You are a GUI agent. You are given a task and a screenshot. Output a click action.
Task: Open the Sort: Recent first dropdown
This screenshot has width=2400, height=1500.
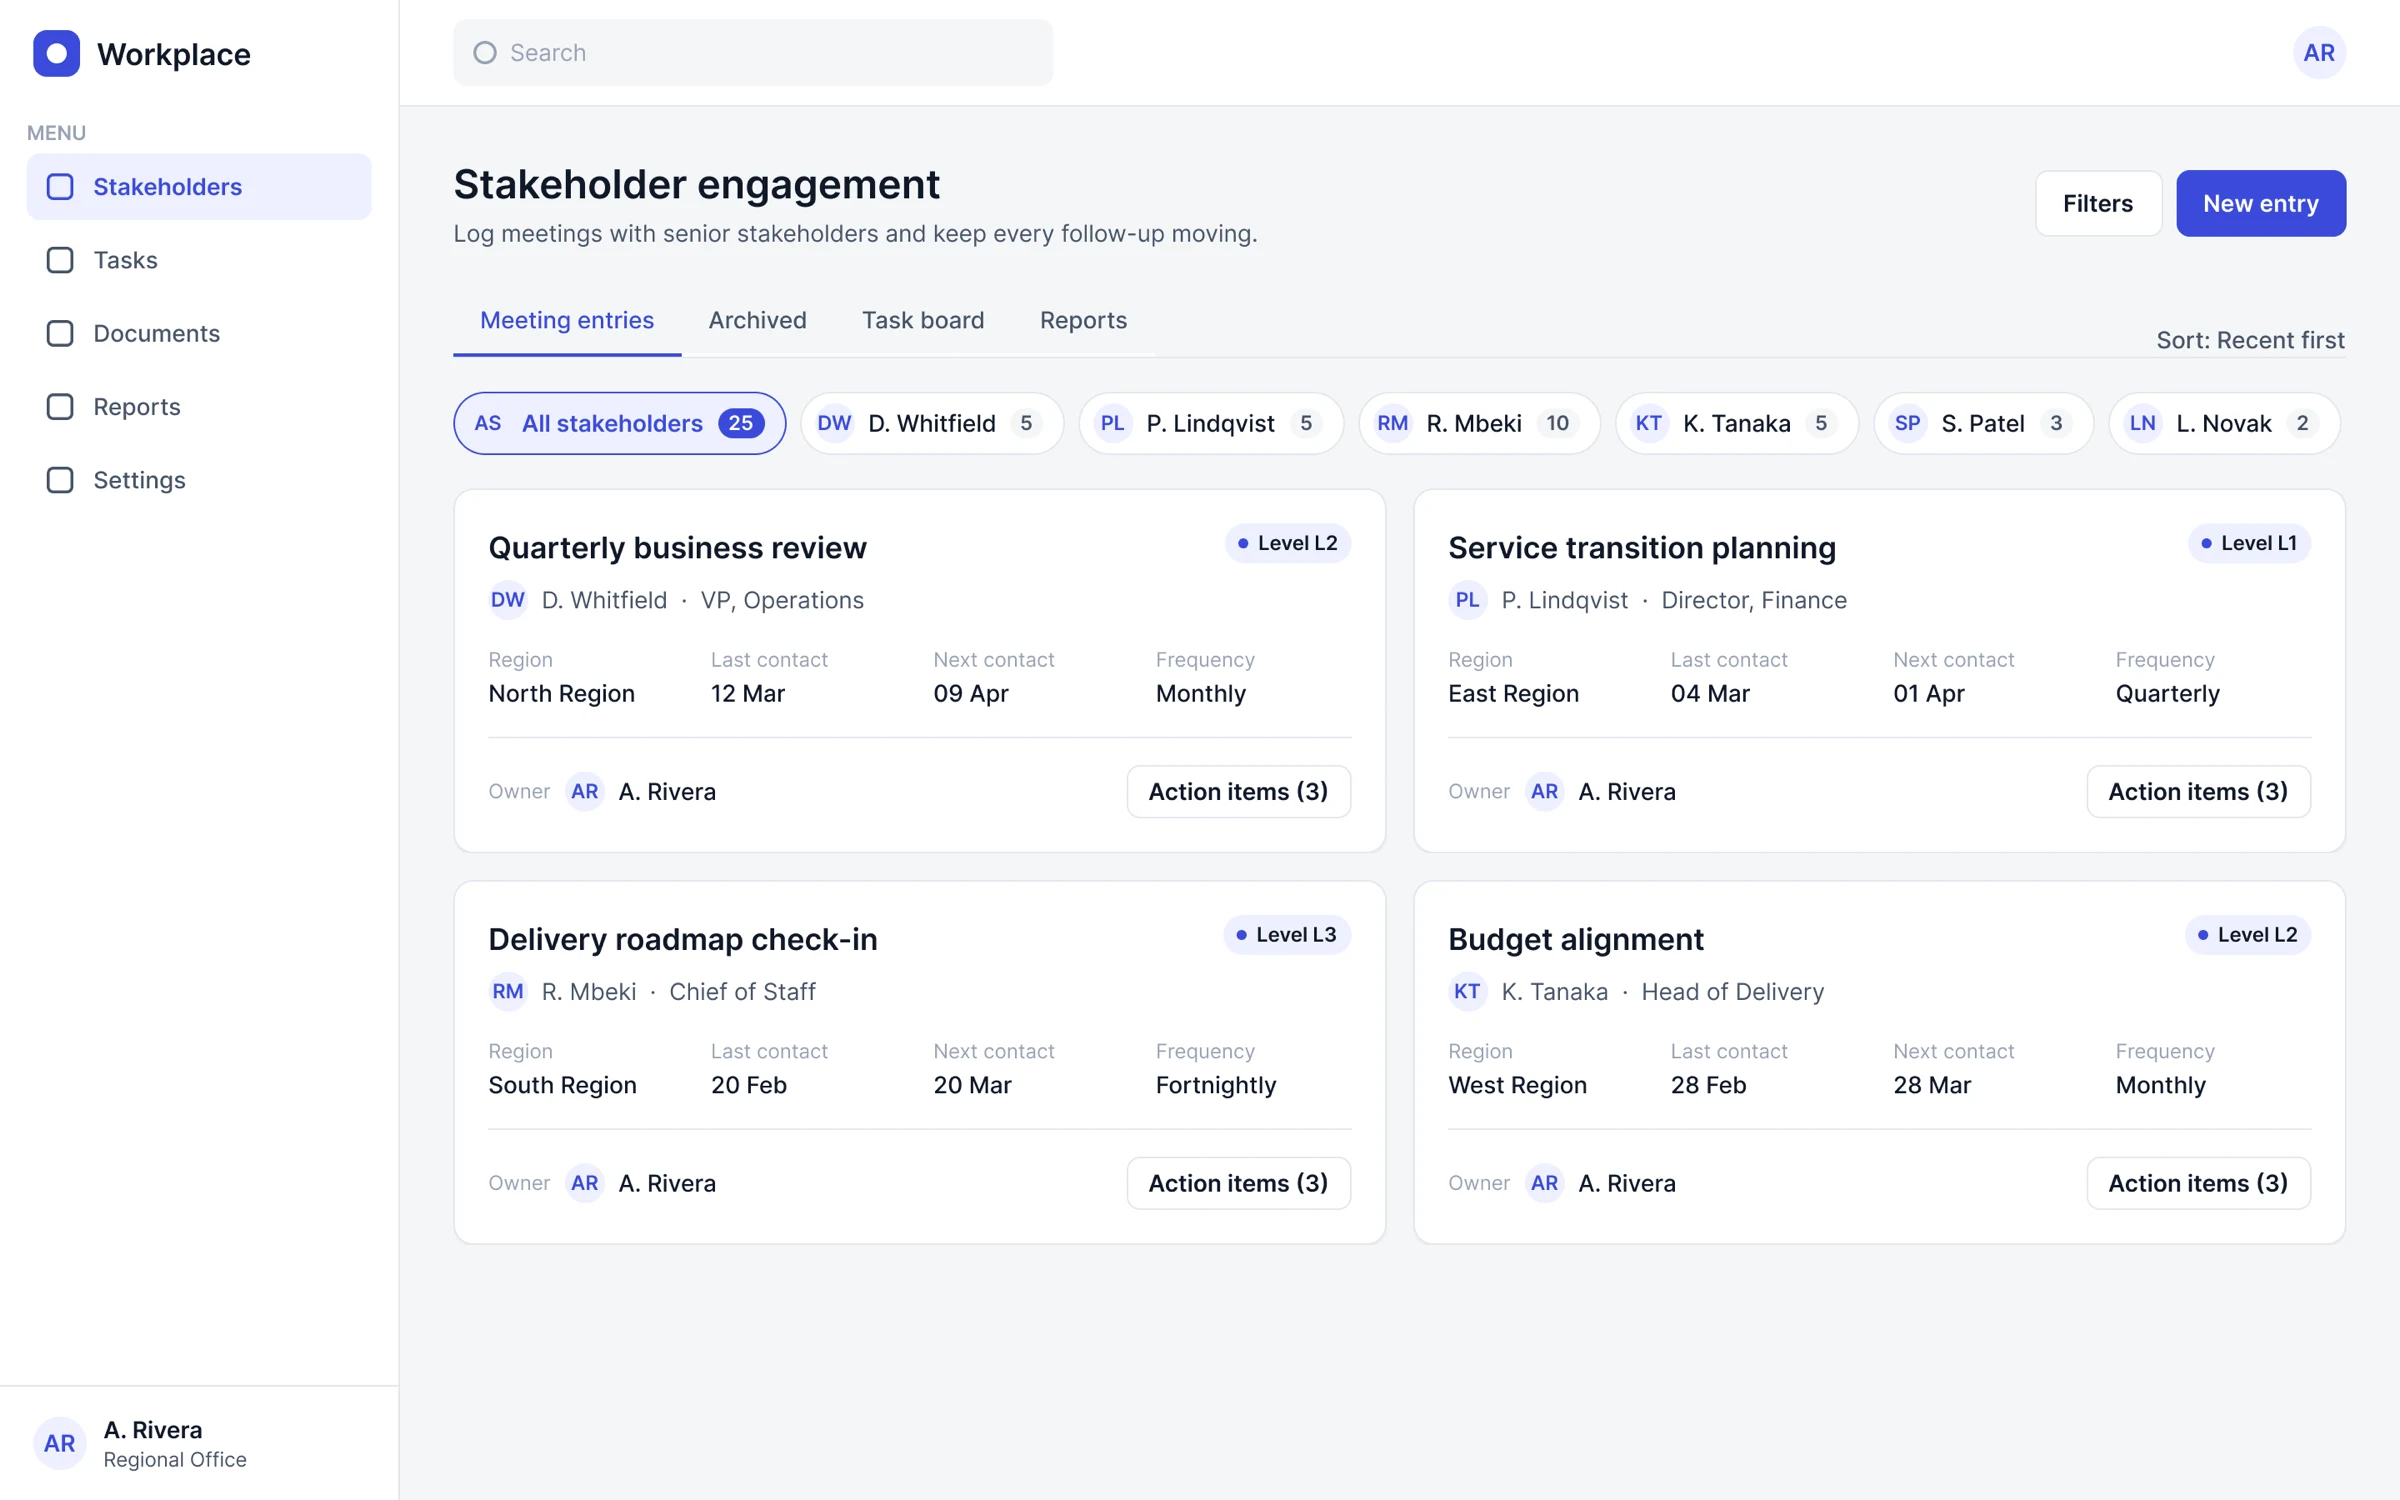(2250, 340)
